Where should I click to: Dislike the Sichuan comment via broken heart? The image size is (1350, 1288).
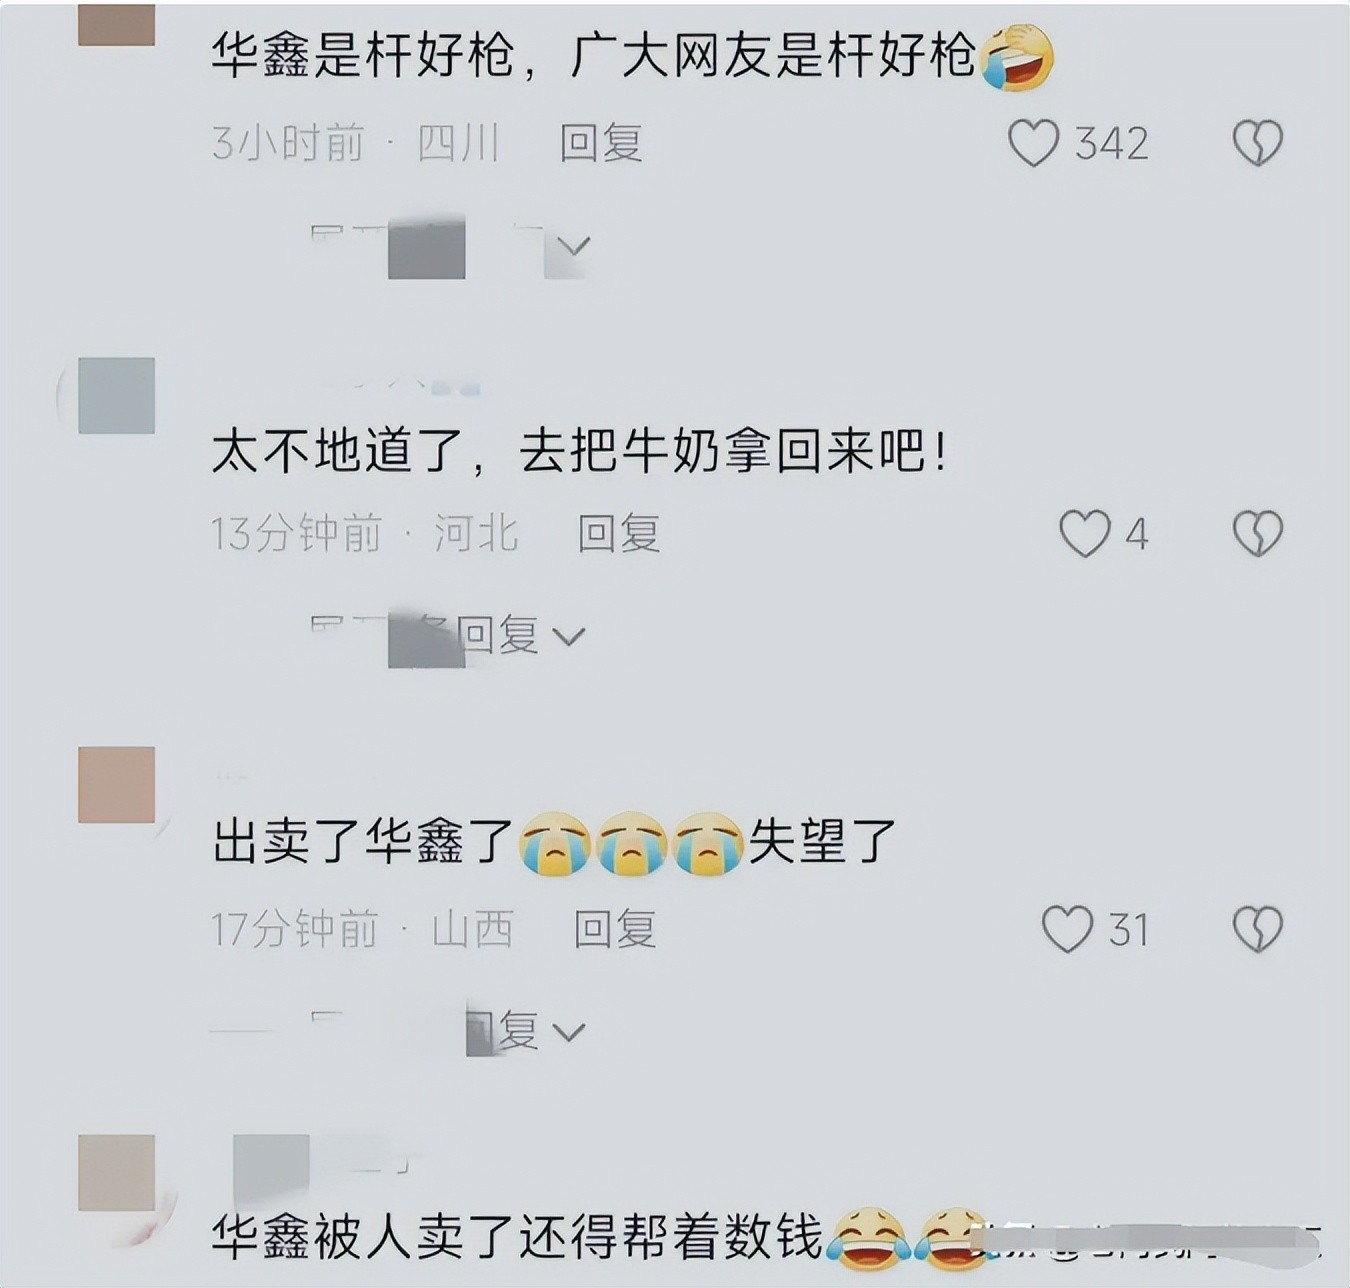(1257, 143)
